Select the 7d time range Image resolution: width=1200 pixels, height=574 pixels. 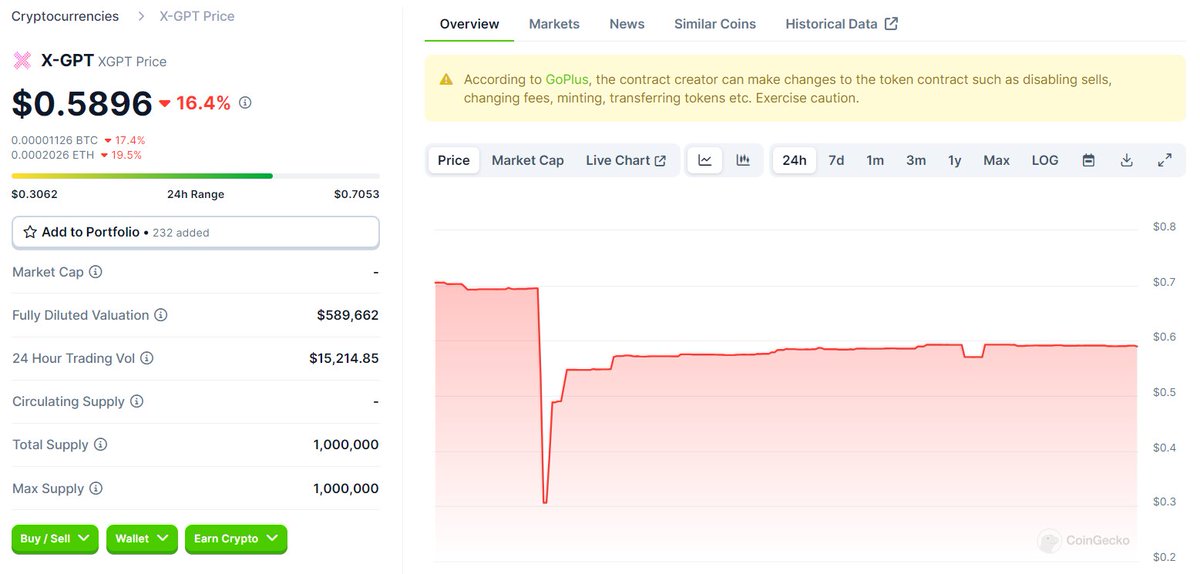tap(836, 160)
